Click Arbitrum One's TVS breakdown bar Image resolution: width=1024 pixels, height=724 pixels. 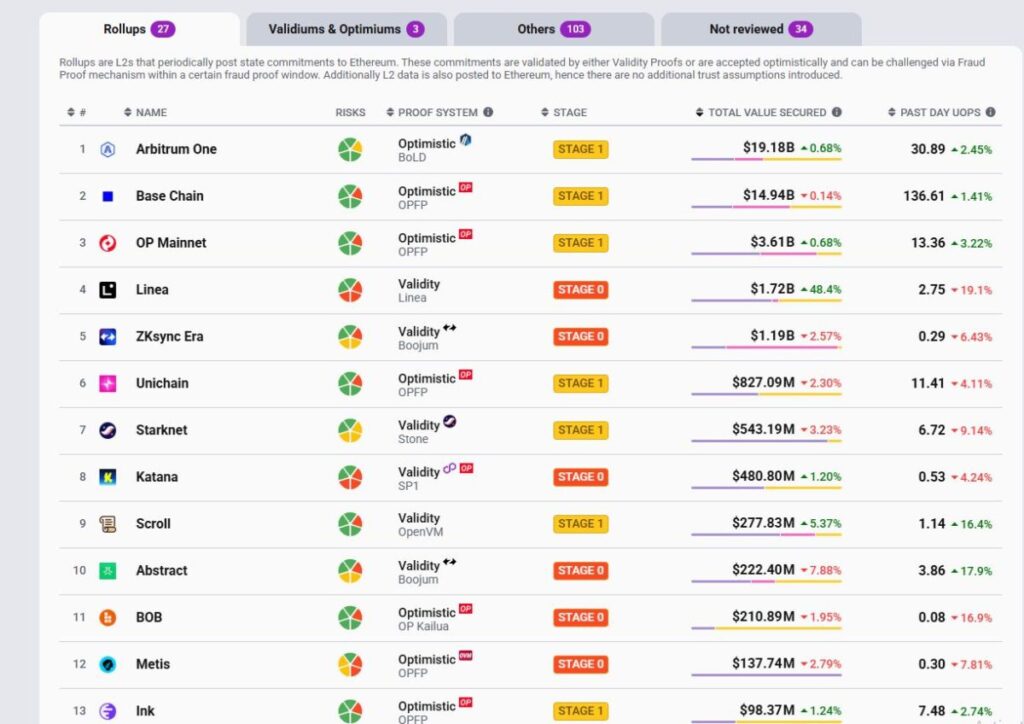[x=766, y=159]
